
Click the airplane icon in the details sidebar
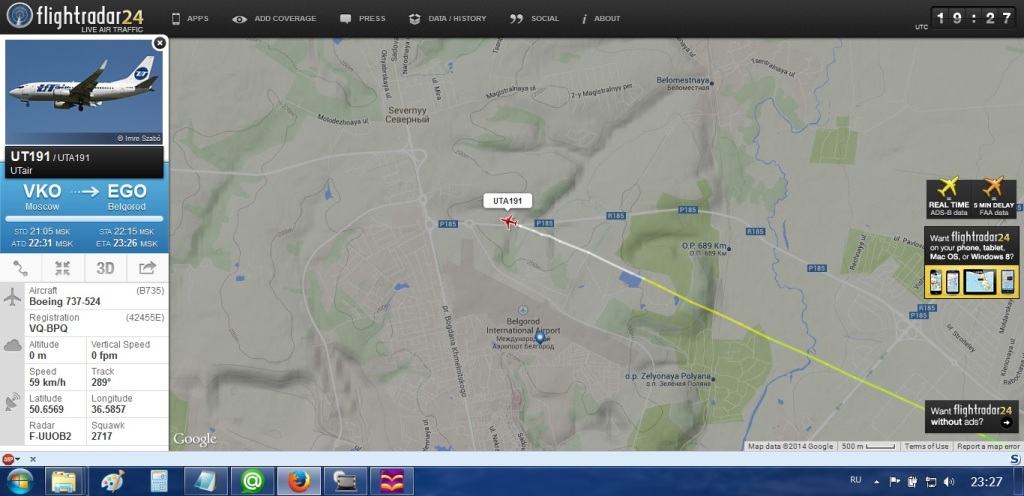point(12,297)
